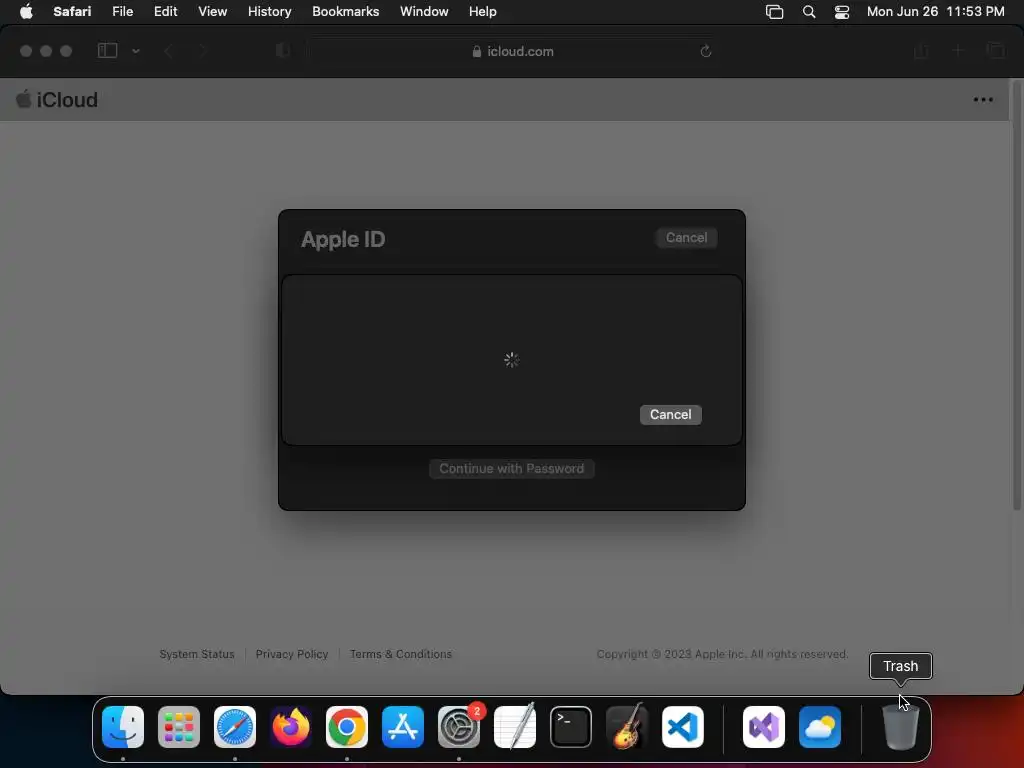Open the Window menu
1024x768 pixels.
click(x=424, y=12)
